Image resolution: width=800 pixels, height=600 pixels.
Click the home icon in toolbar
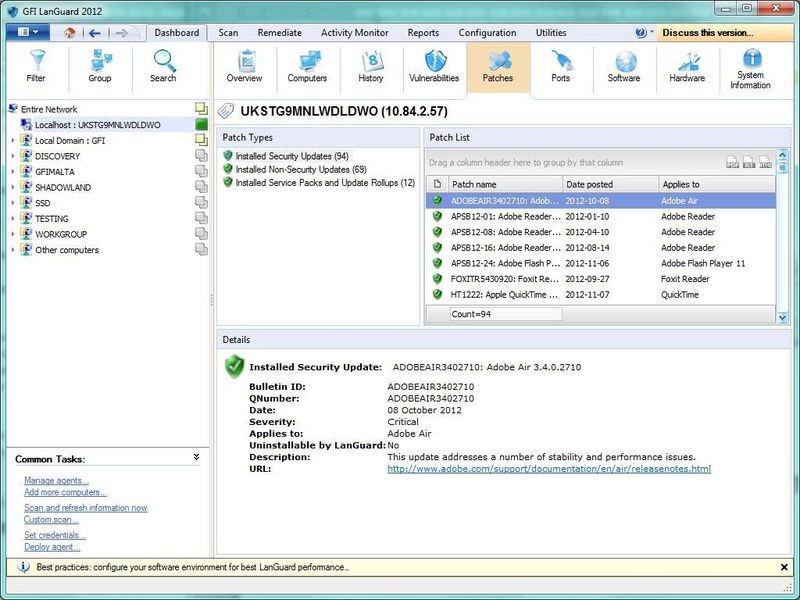pyautogui.click(x=70, y=33)
